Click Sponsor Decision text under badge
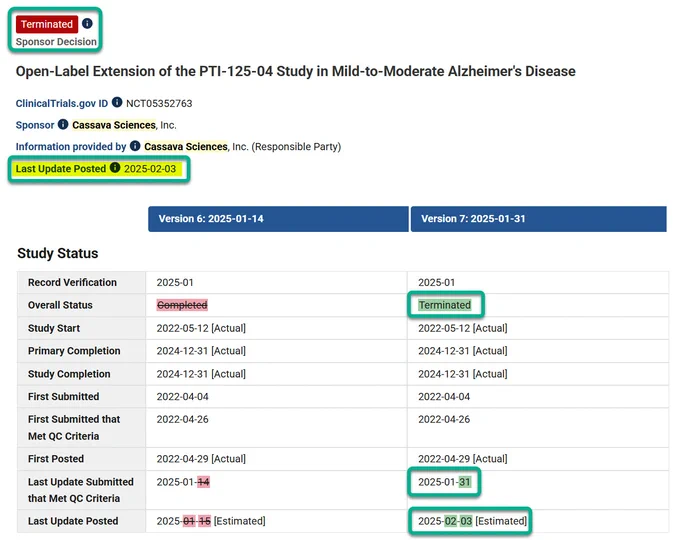 [x=56, y=42]
